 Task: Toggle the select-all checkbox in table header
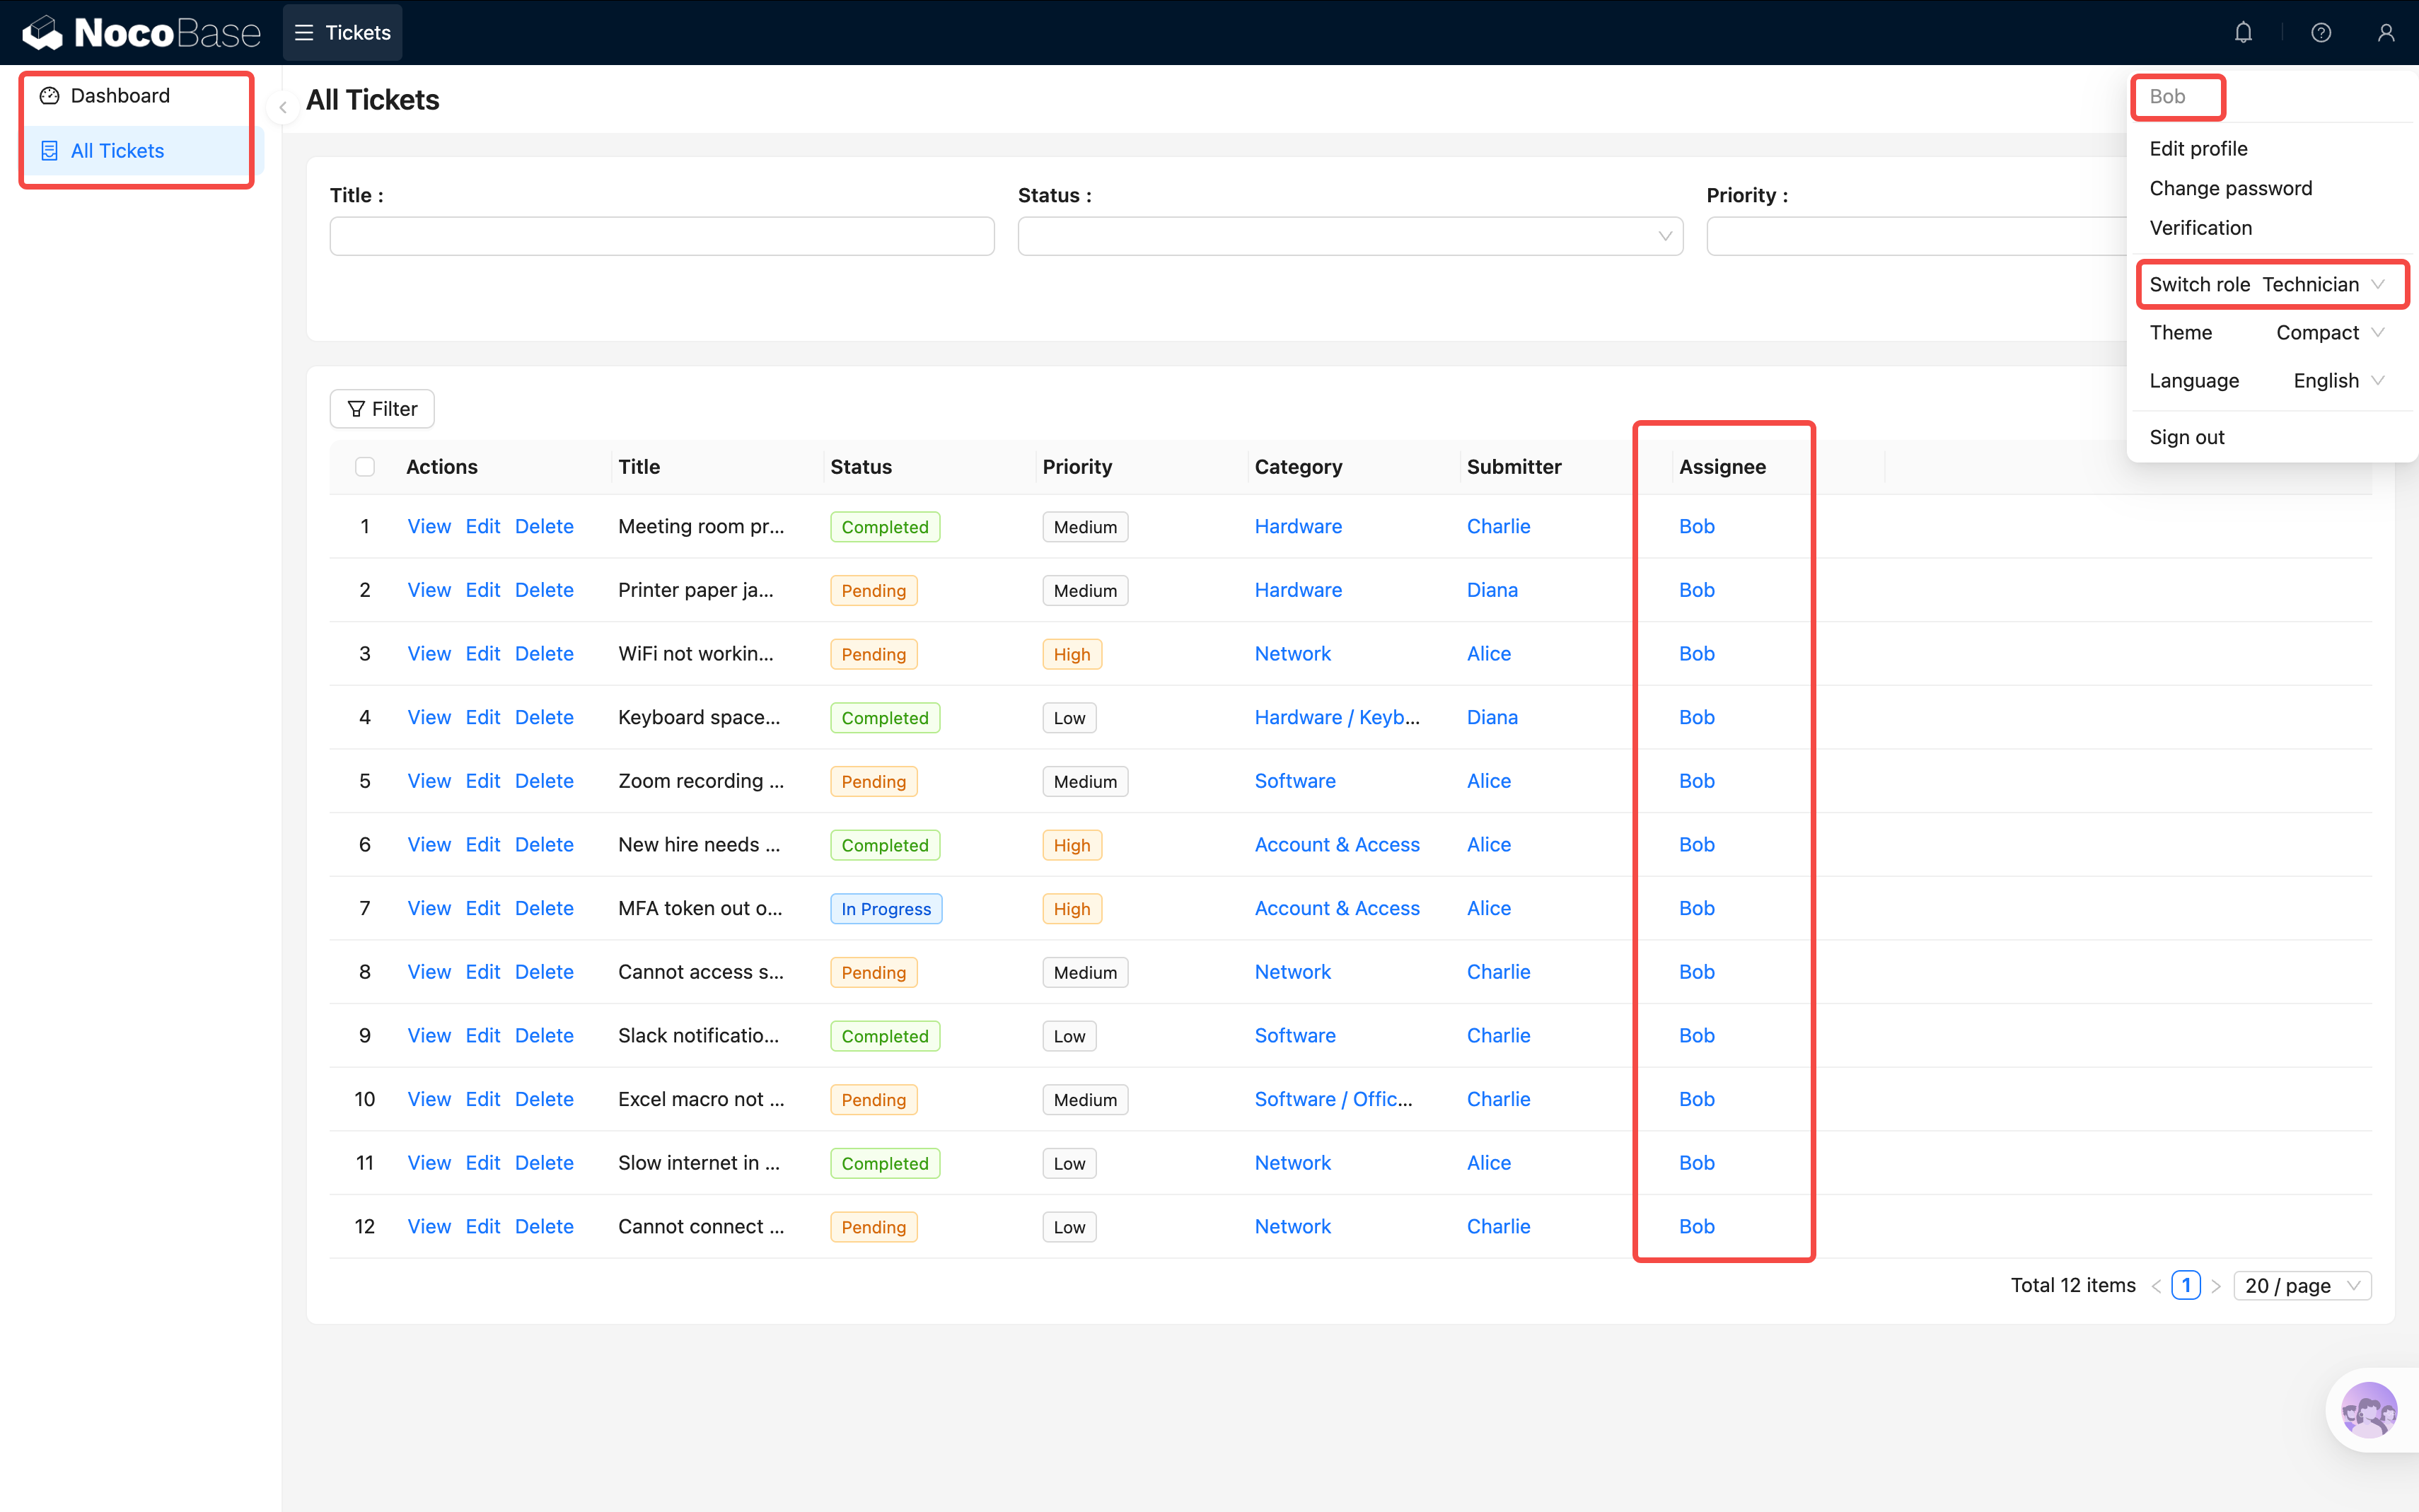click(365, 467)
